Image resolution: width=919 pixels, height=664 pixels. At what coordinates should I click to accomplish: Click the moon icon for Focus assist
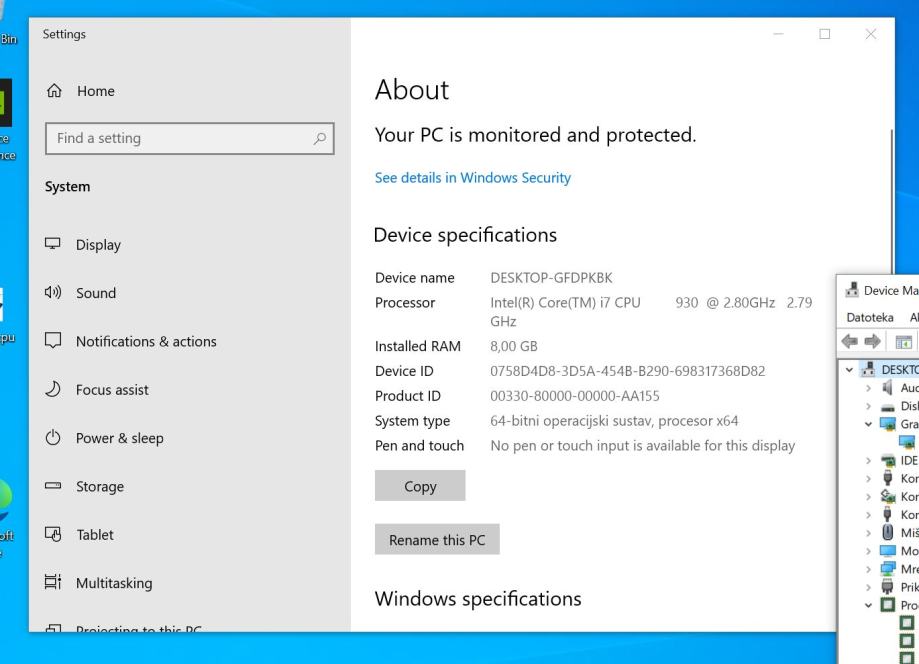54,390
